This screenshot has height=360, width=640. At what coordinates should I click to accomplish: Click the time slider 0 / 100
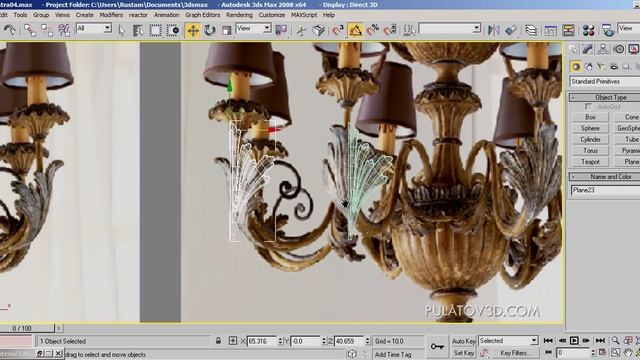(27, 328)
